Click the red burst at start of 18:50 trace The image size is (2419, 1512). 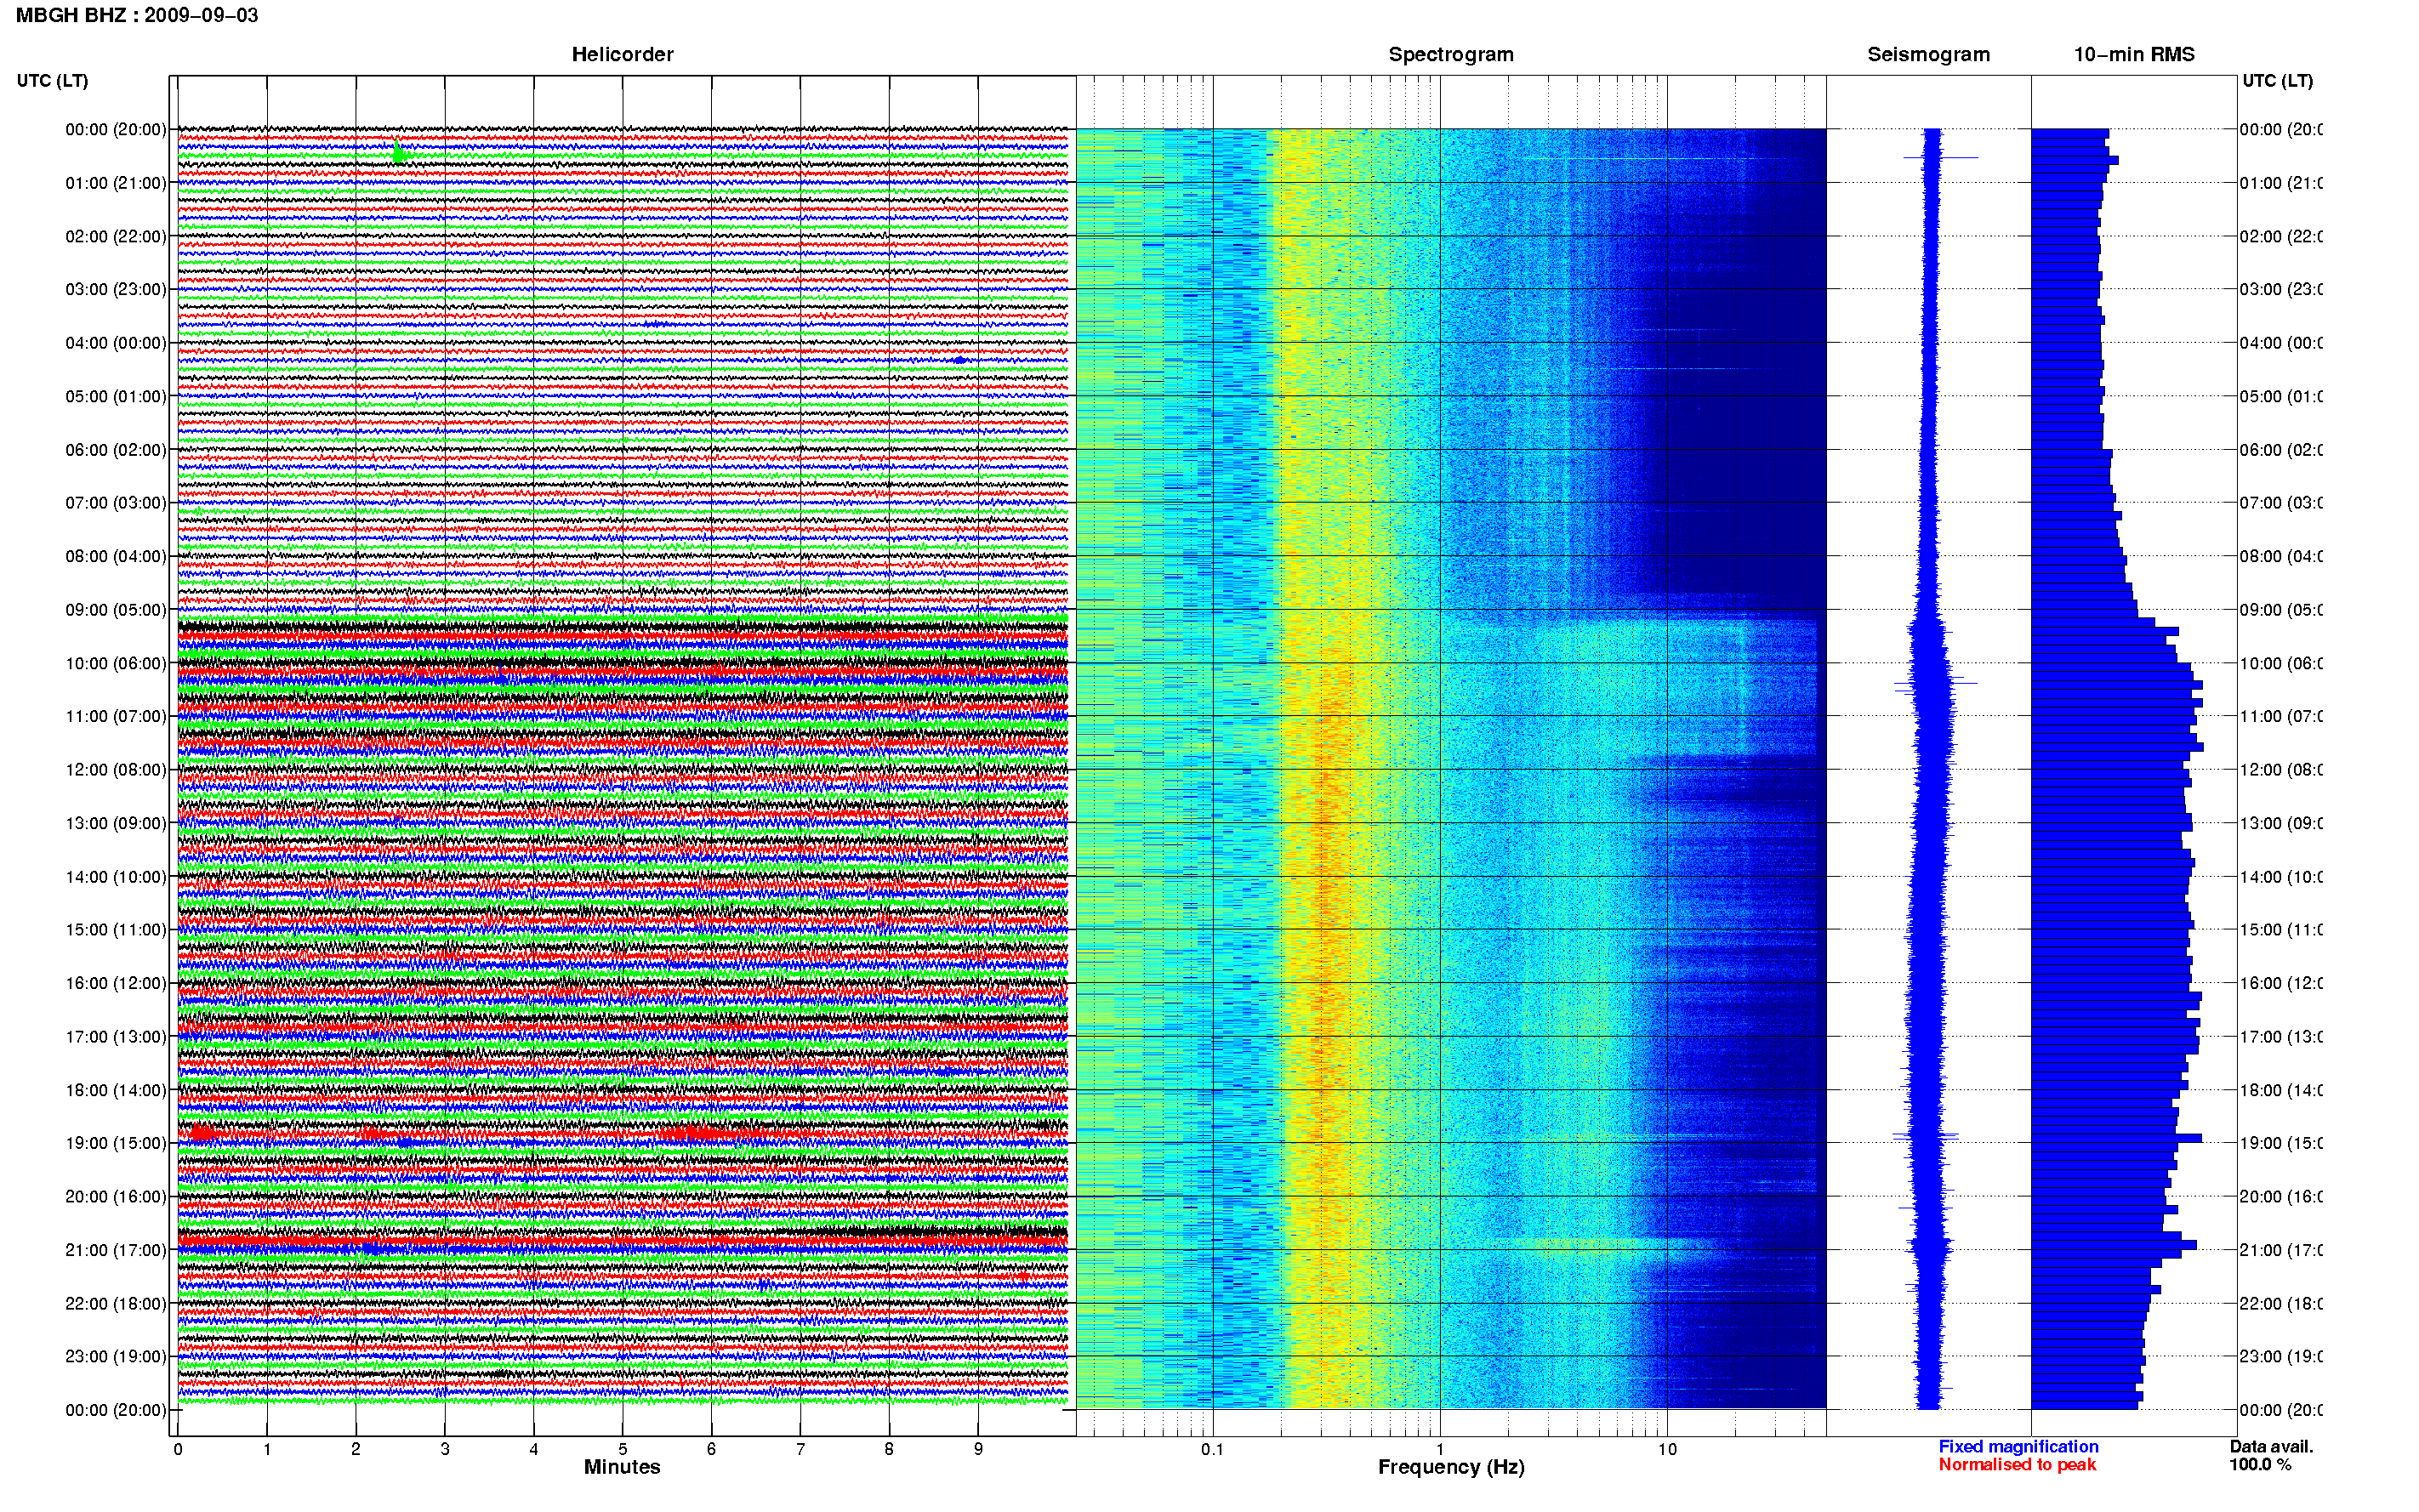click(x=202, y=1133)
